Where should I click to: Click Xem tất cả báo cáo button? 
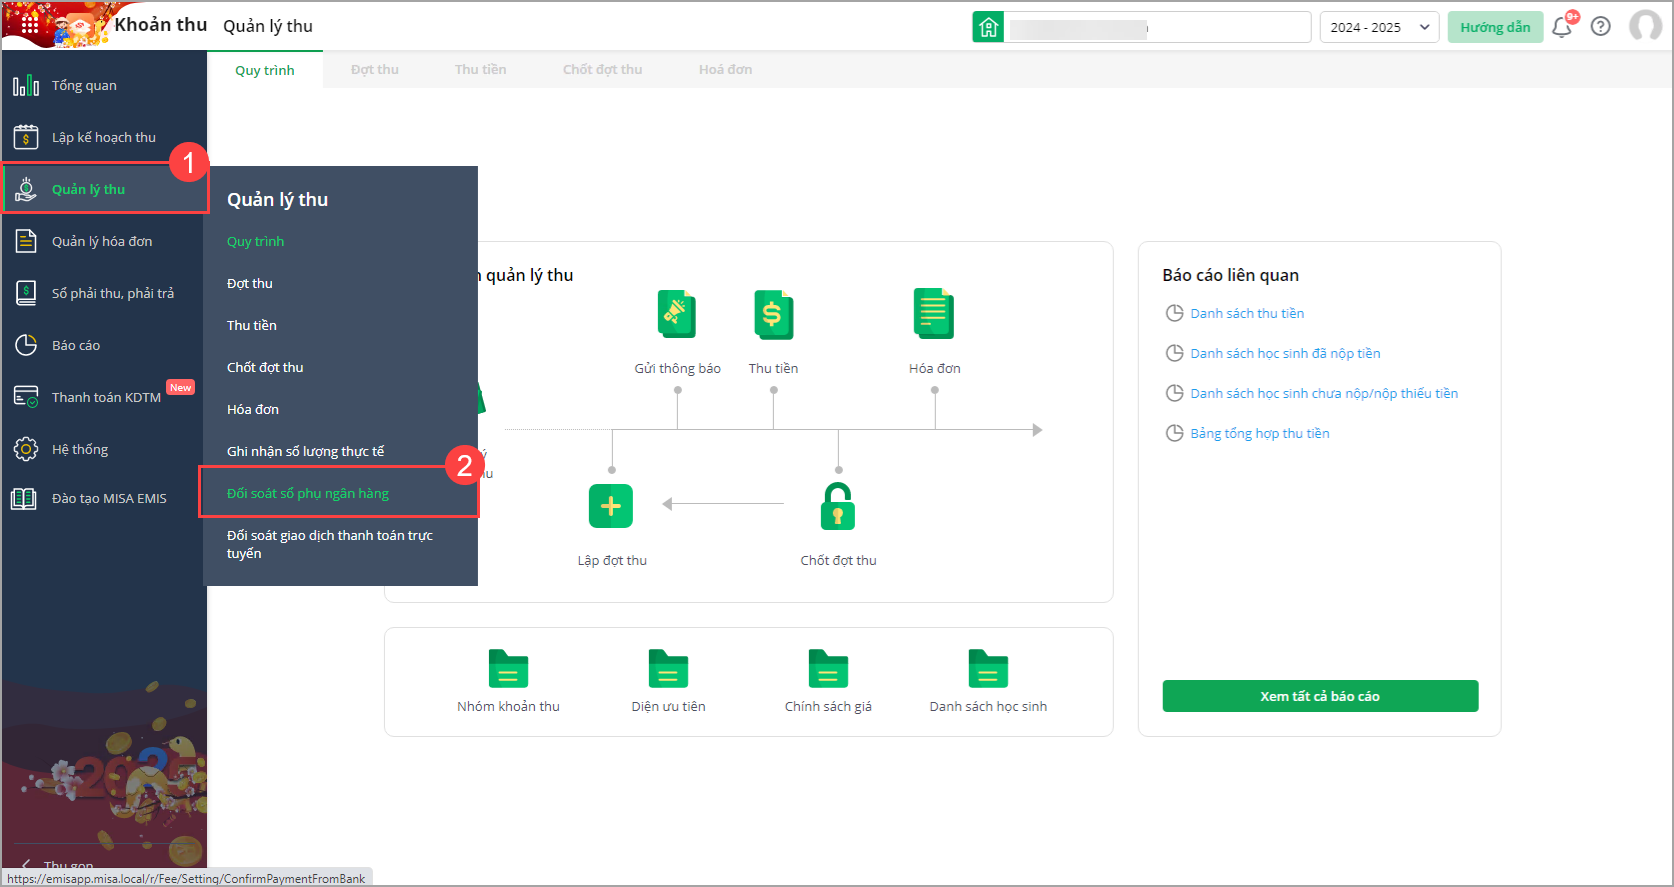[1320, 696]
